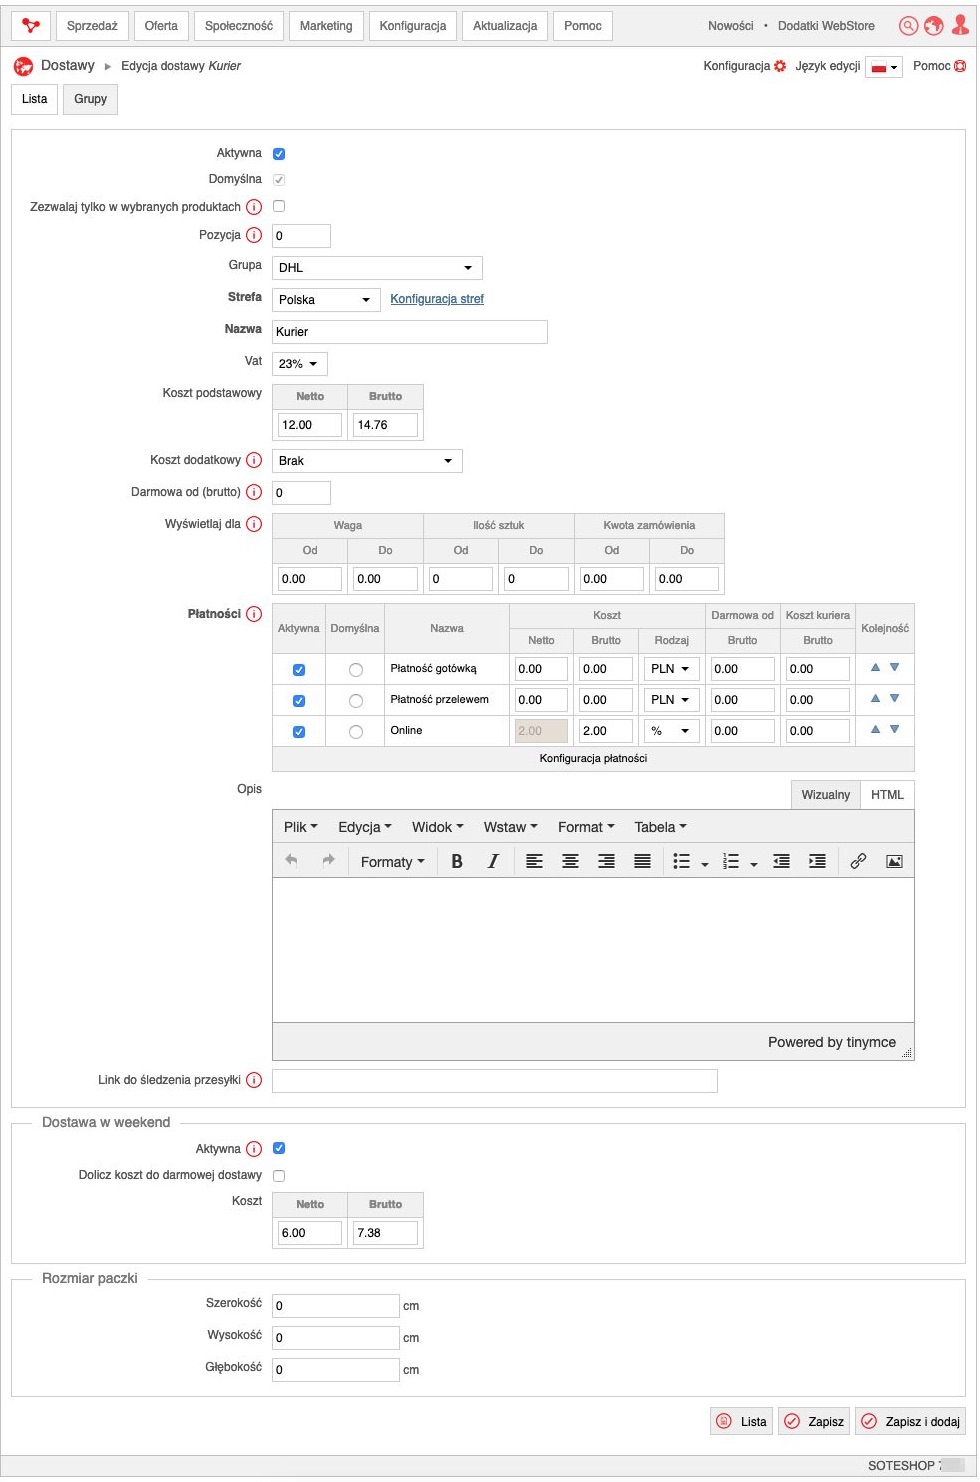Open the editor Wstaw menu
980x1482 pixels.
click(x=510, y=827)
